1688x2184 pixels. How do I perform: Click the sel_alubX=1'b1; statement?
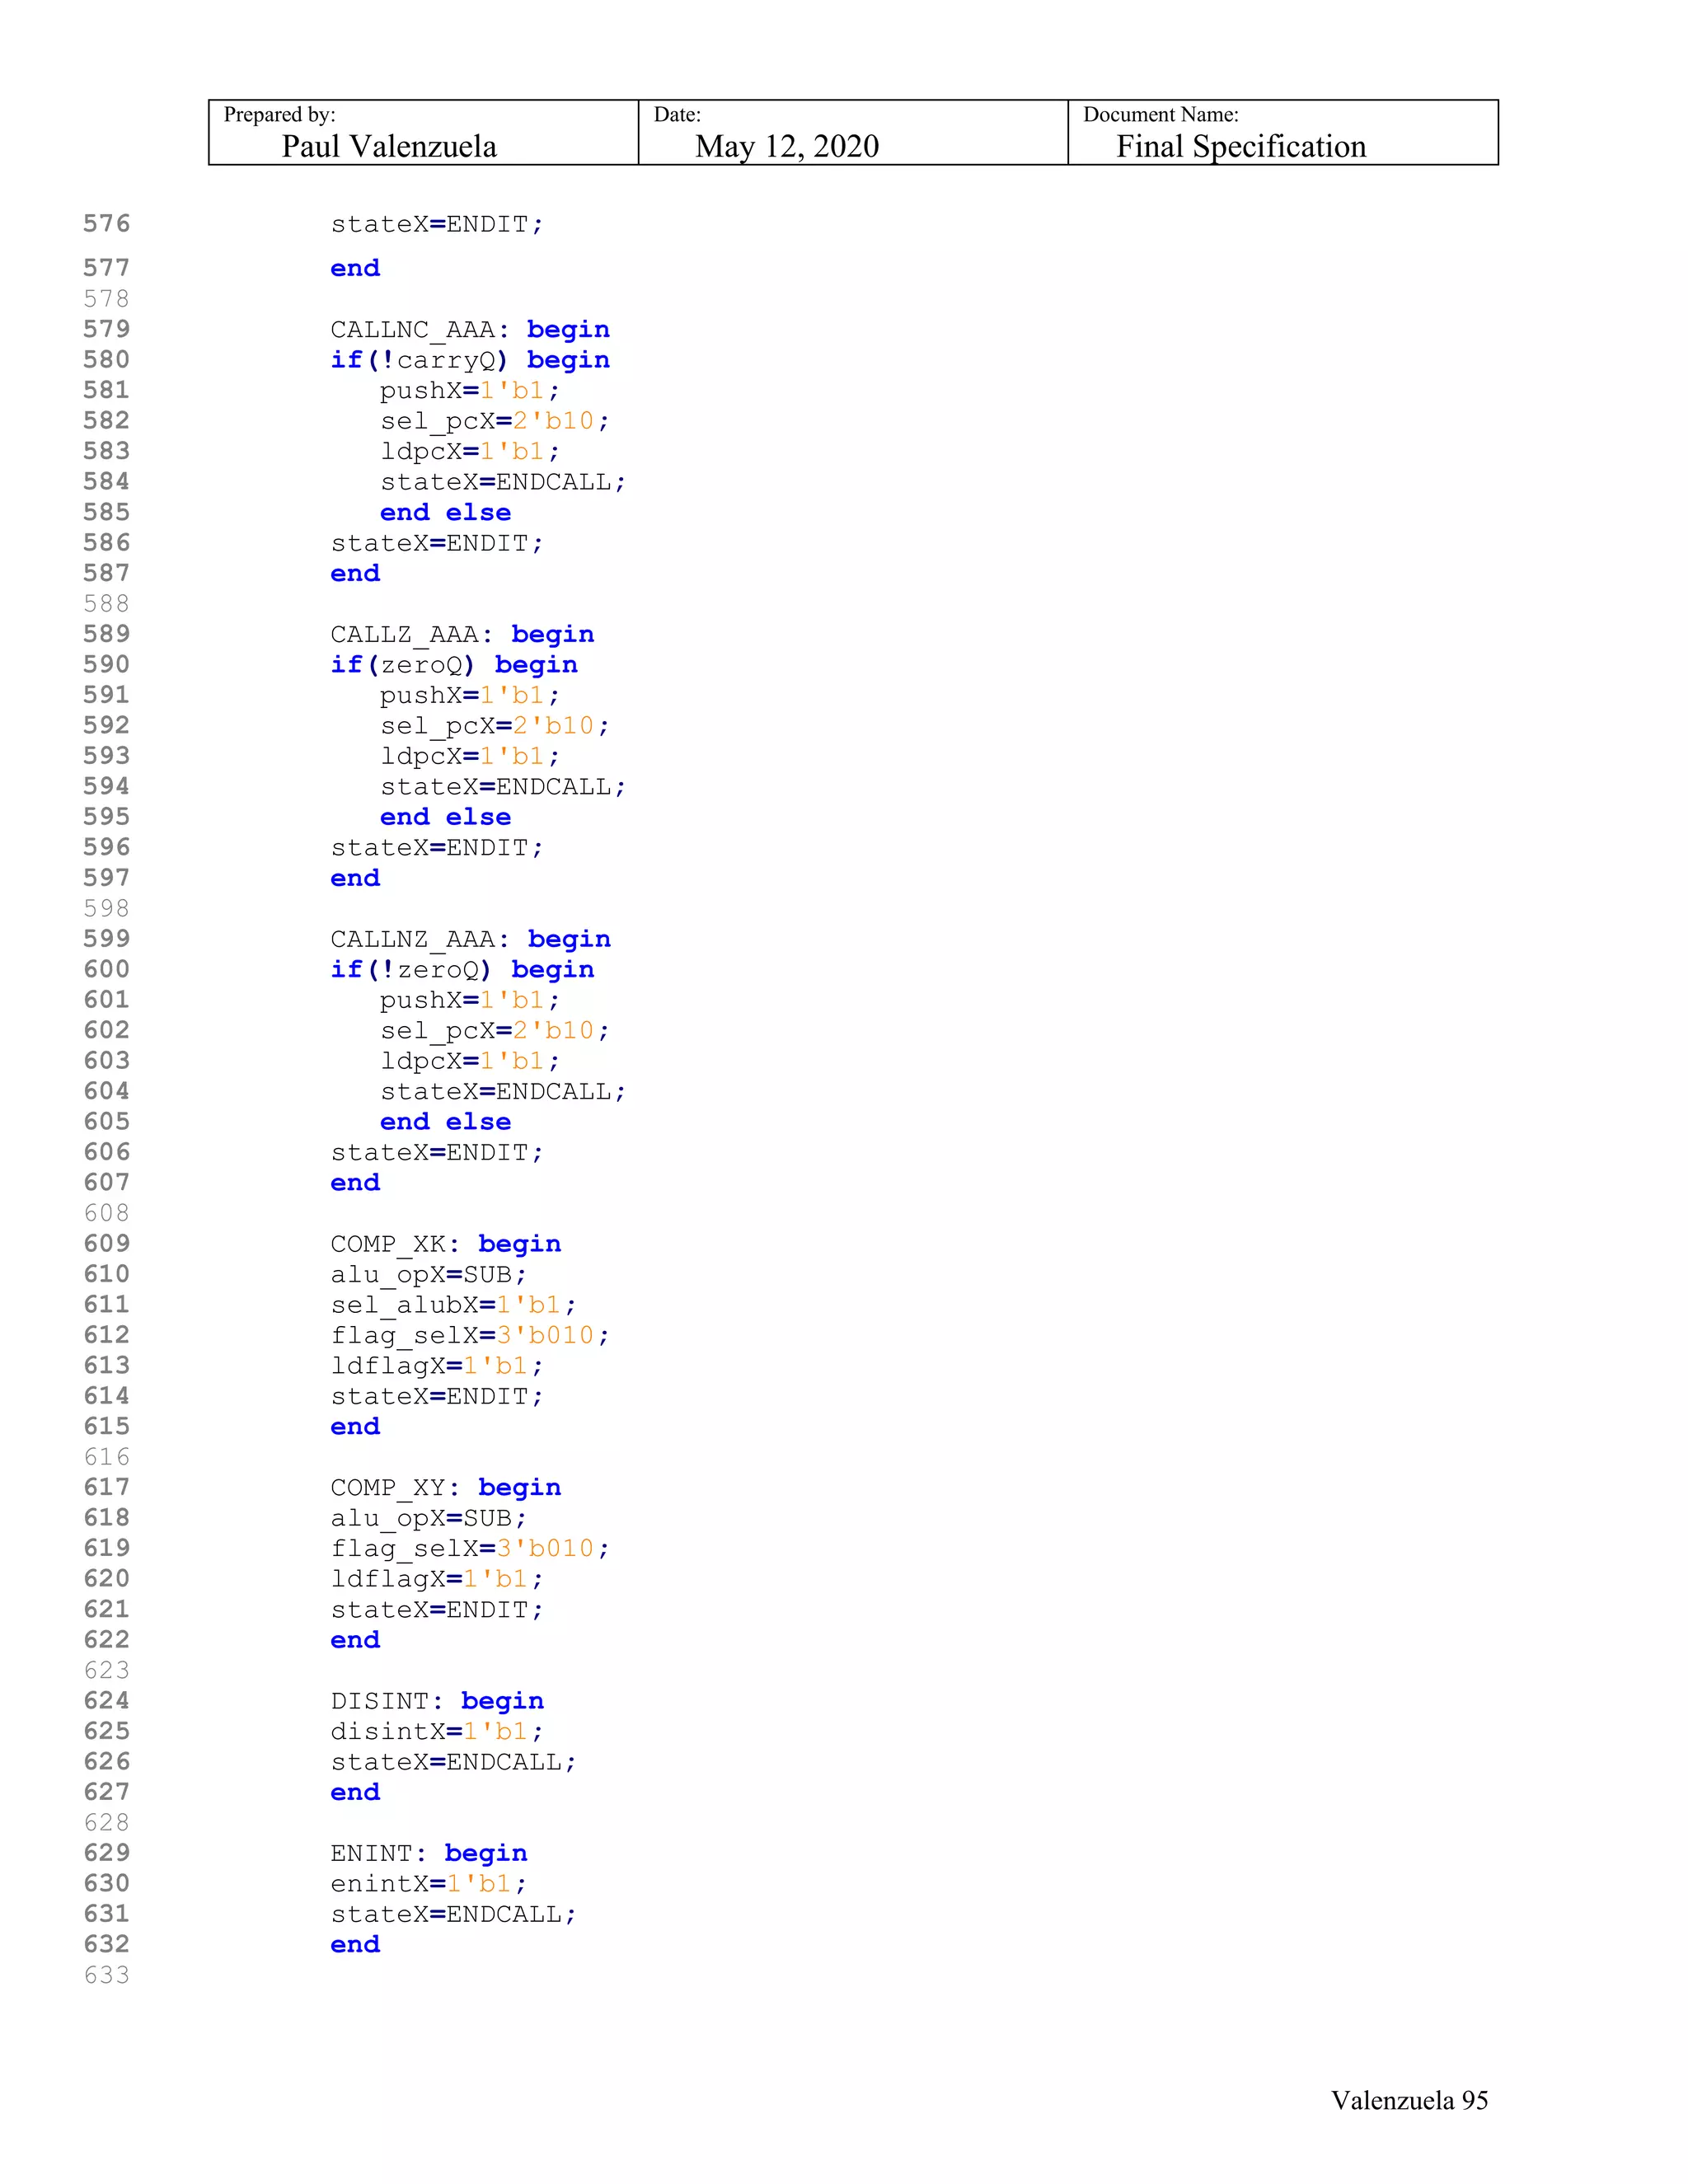pos(454,1305)
